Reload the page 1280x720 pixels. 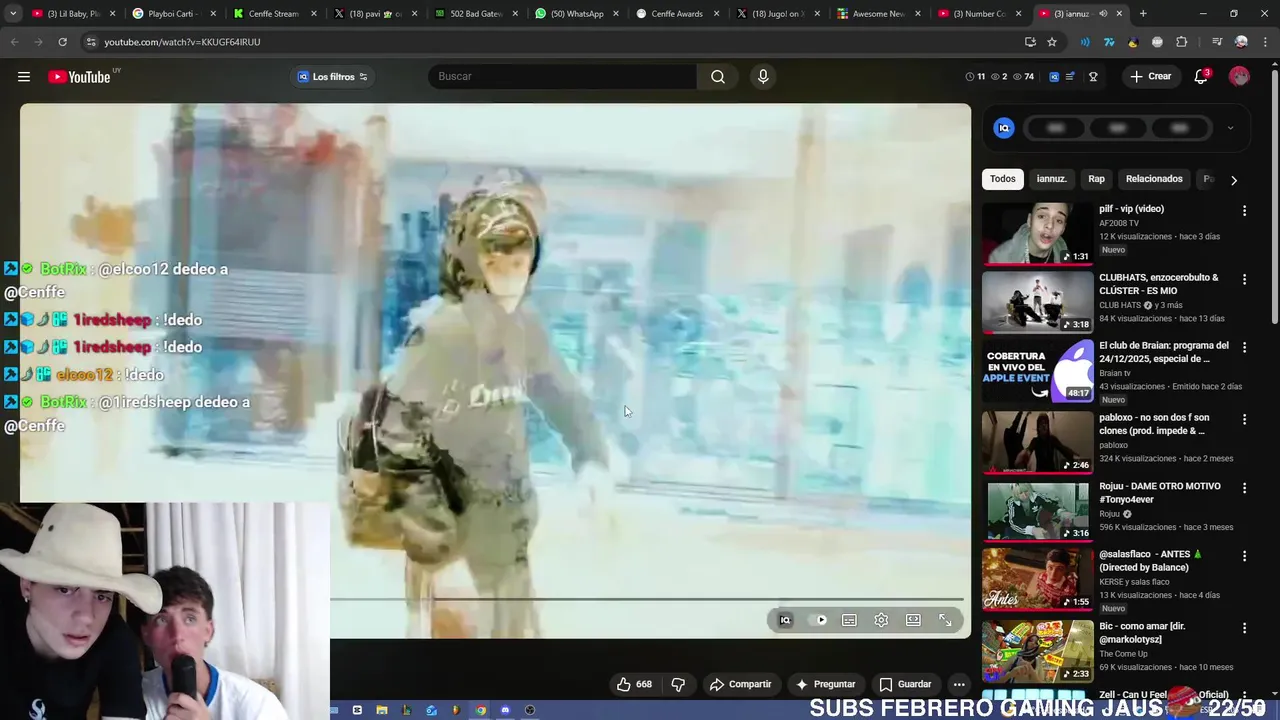click(x=62, y=42)
